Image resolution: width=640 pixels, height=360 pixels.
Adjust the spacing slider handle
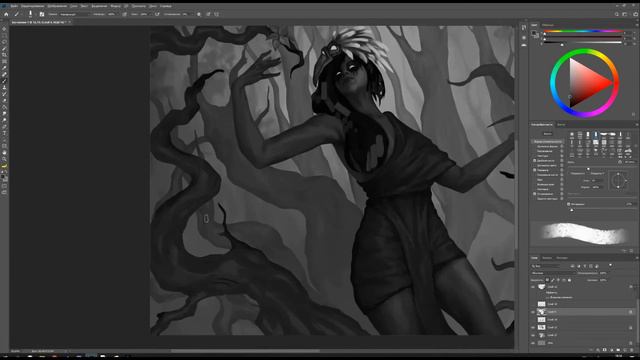point(572,210)
